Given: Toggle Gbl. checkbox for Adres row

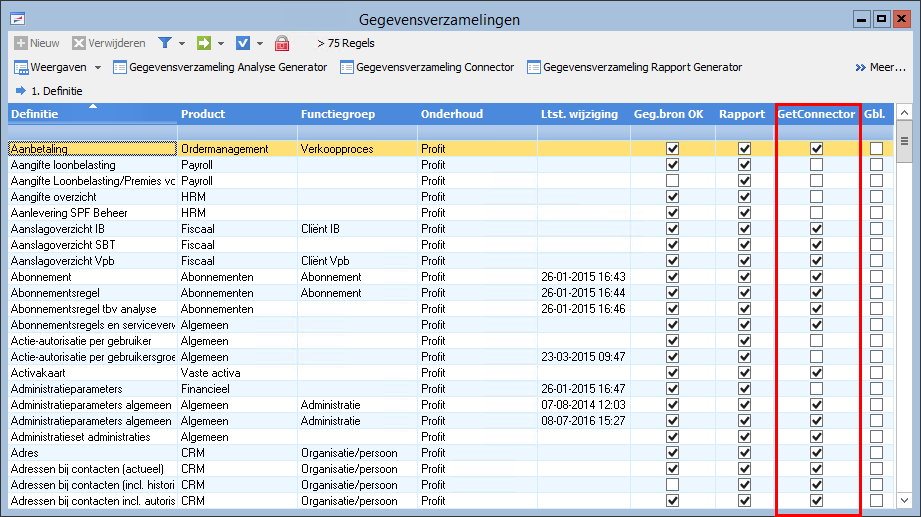Looking at the screenshot, I should click(x=876, y=452).
